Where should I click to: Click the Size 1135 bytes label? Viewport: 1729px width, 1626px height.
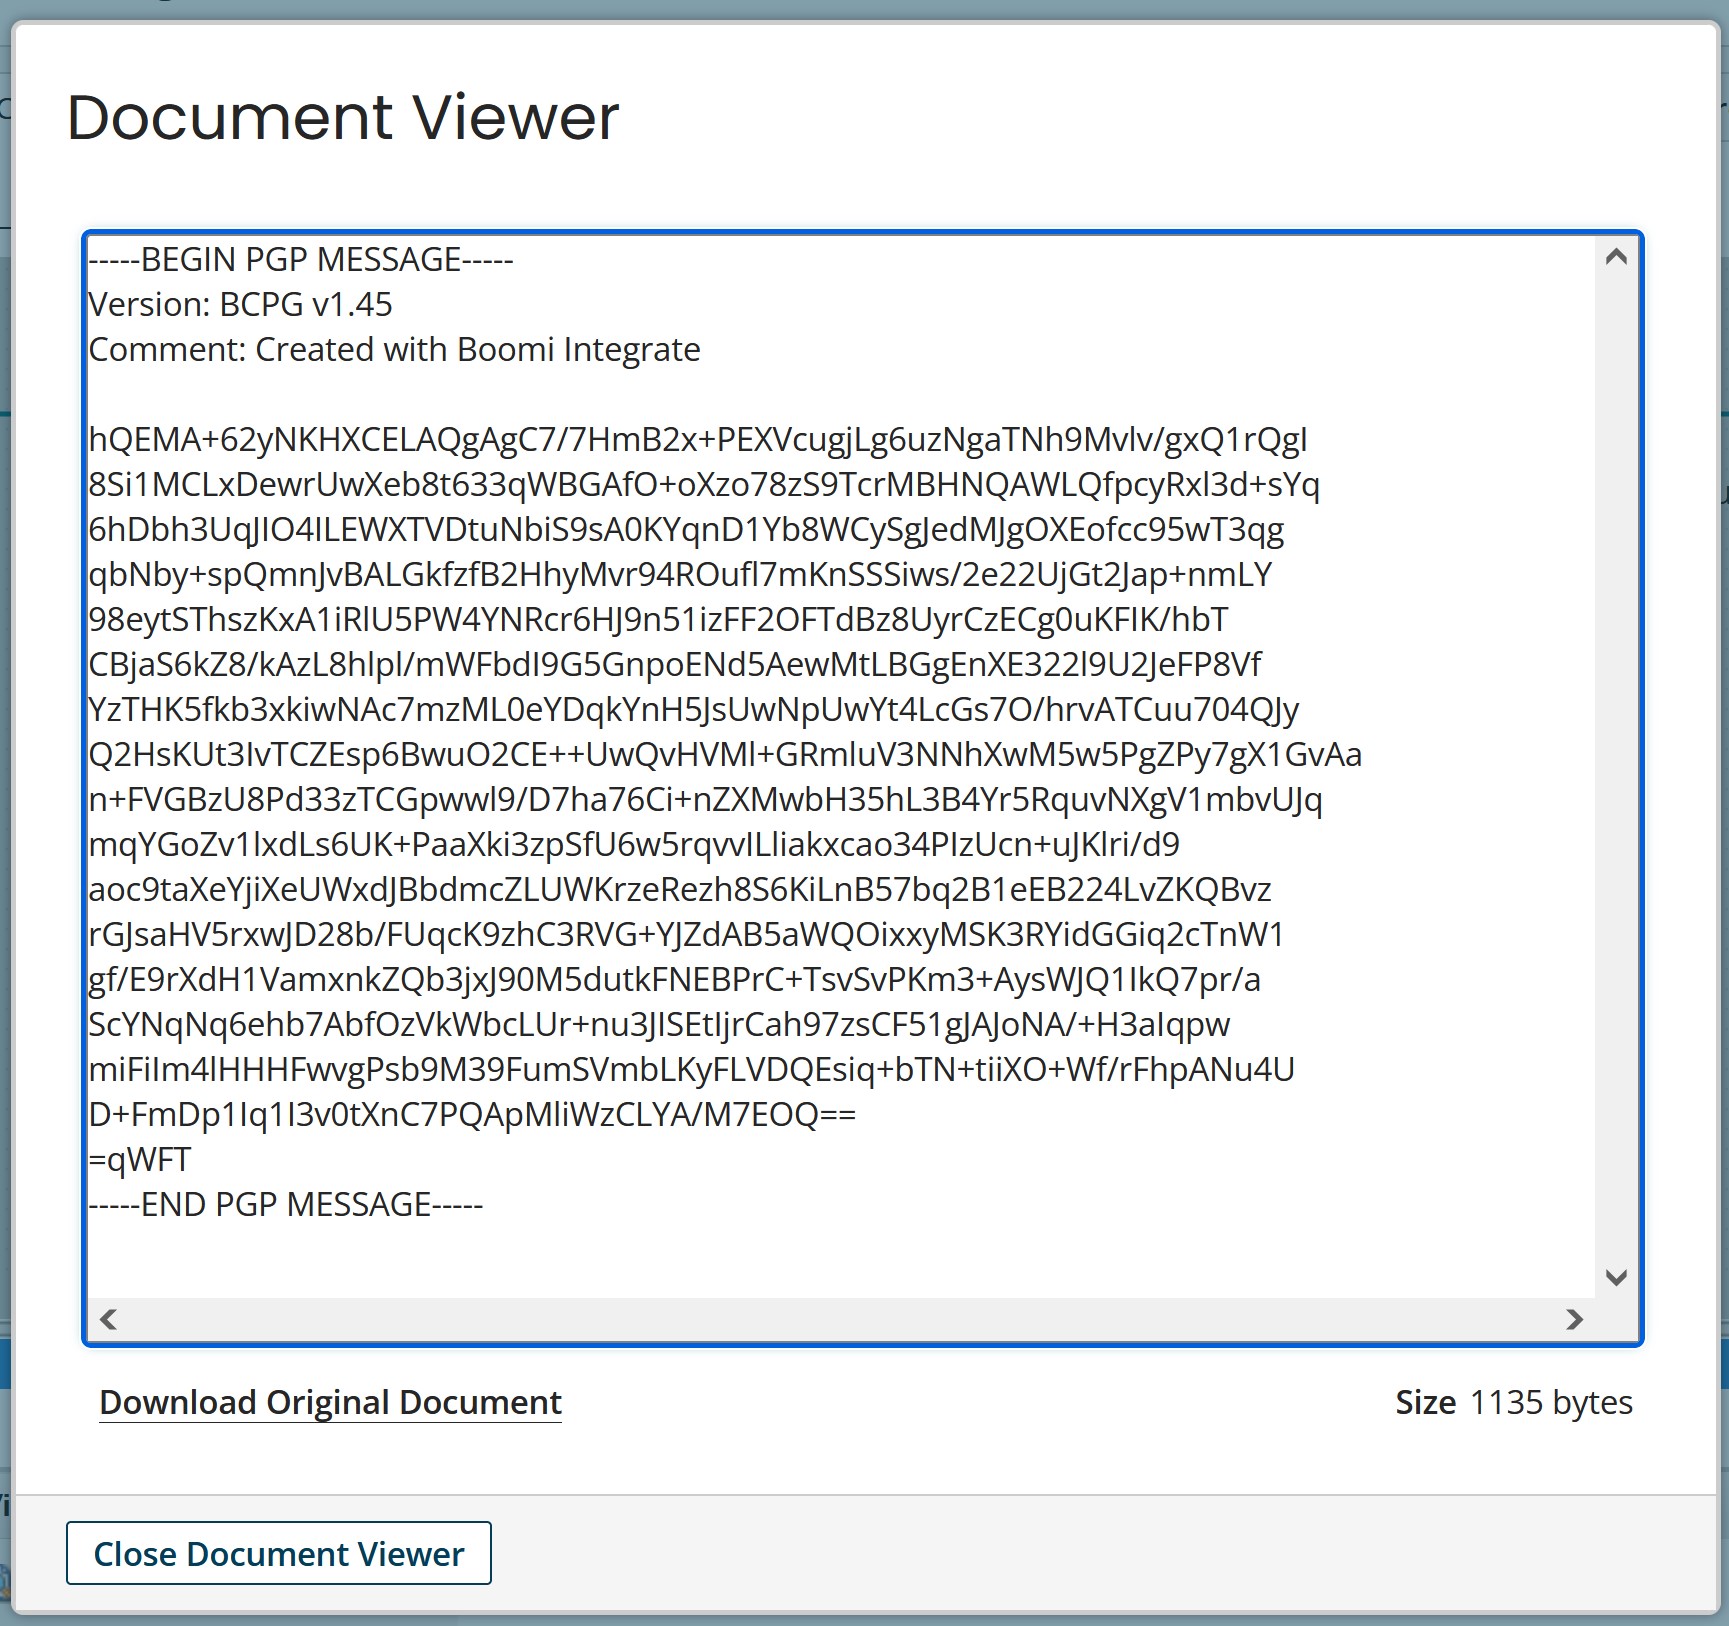click(x=1513, y=1402)
